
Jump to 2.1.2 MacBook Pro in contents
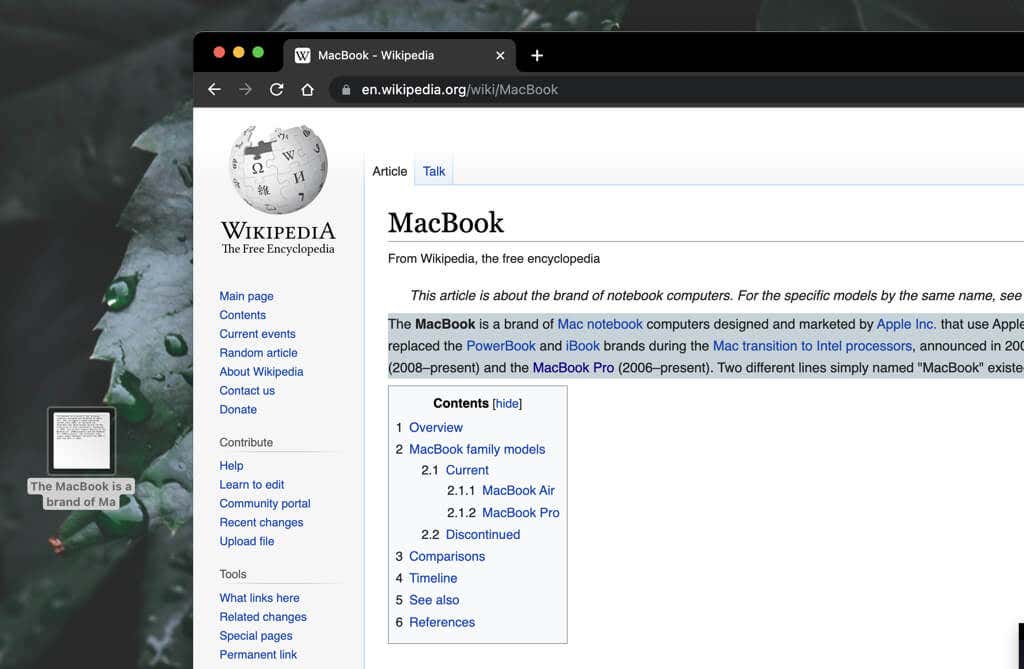tap(520, 513)
